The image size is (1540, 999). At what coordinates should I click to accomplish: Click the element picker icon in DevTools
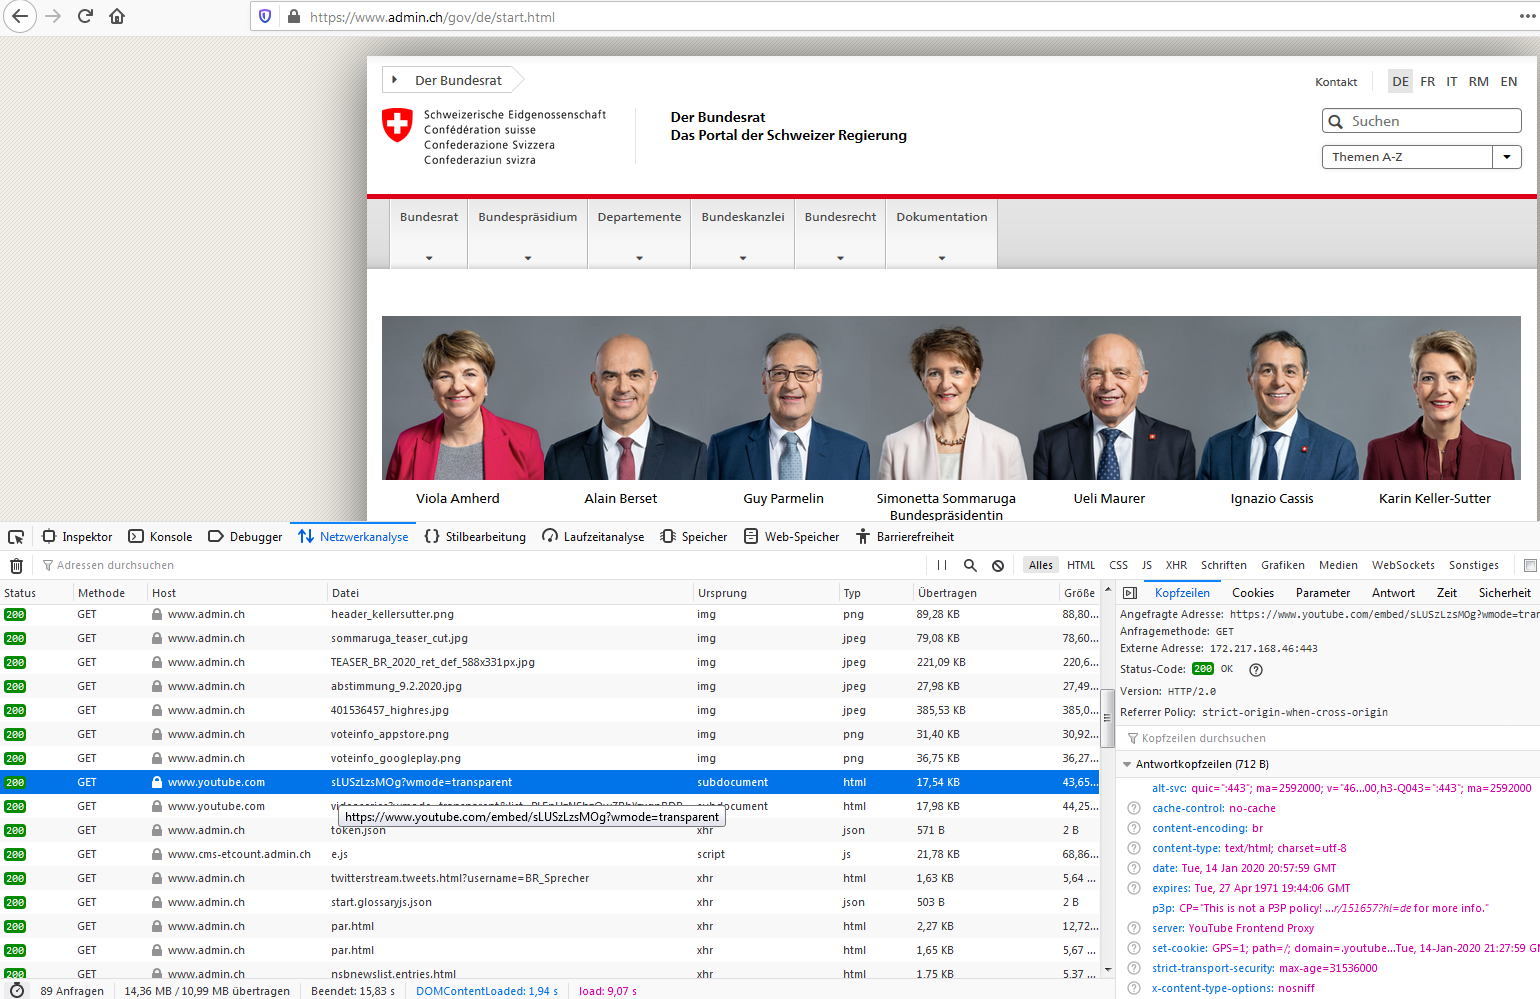point(16,537)
